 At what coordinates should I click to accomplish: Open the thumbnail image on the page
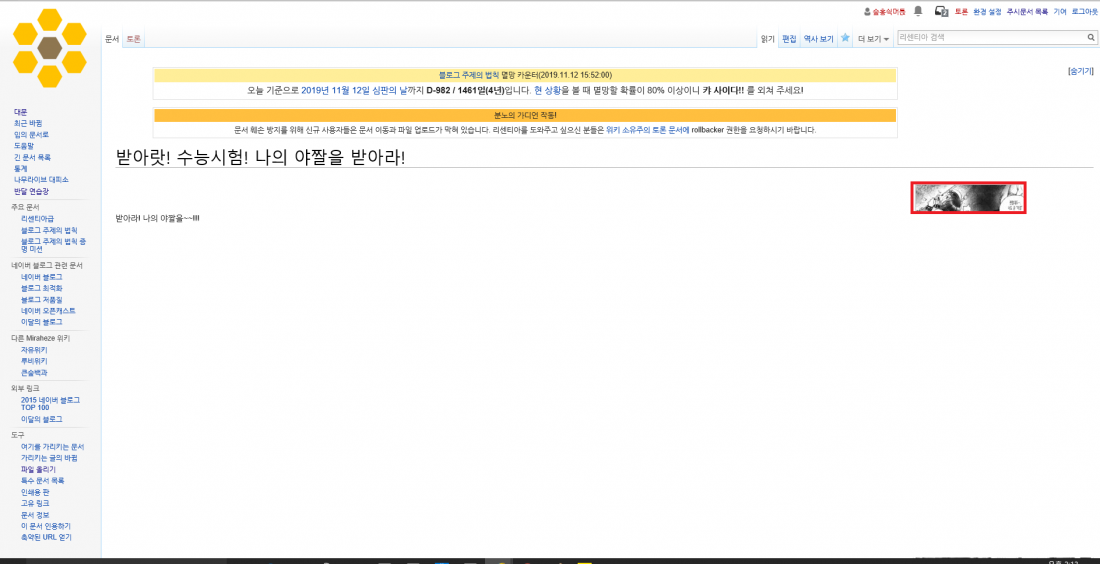968,198
